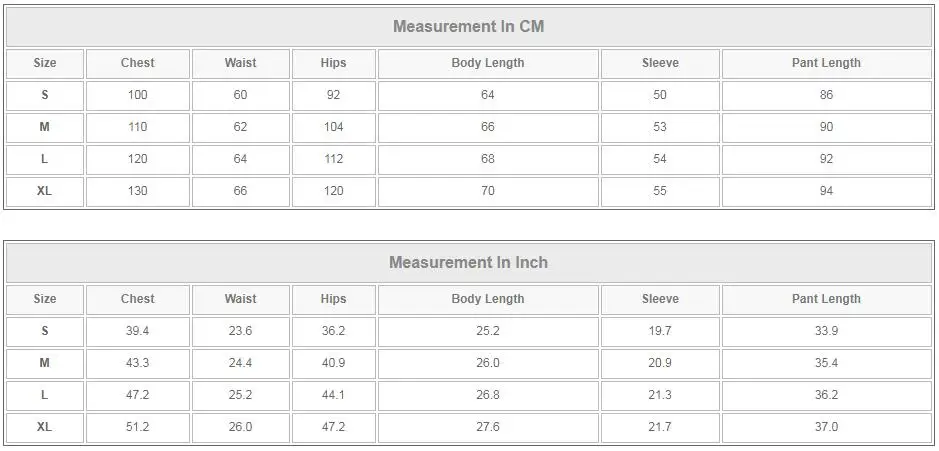The width and height of the screenshot is (939, 451).
Task: Click the chest value 130 for size XL
Action: (x=138, y=191)
